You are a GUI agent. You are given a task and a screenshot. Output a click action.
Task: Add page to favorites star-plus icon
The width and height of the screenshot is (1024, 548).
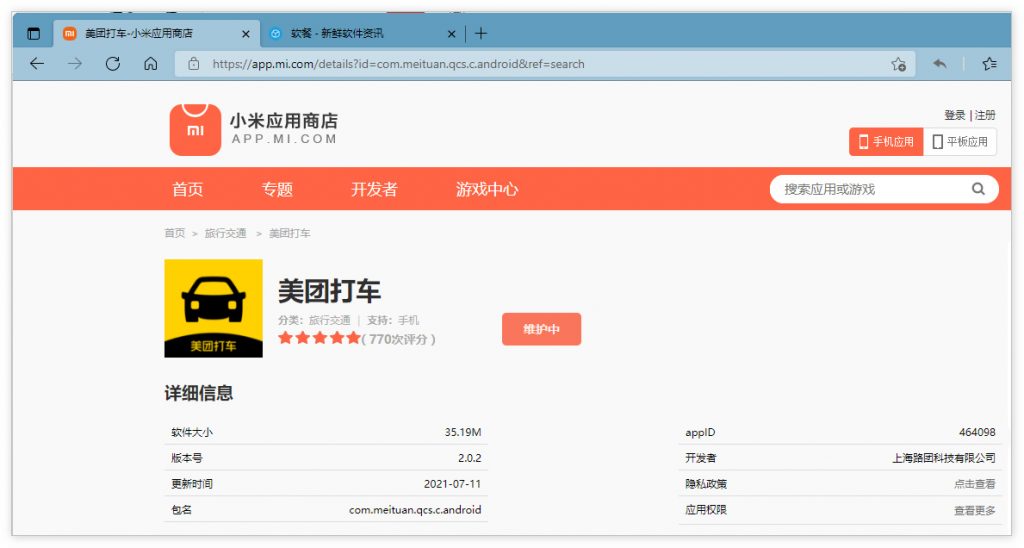pyautogui.click(x=899, y=64)
